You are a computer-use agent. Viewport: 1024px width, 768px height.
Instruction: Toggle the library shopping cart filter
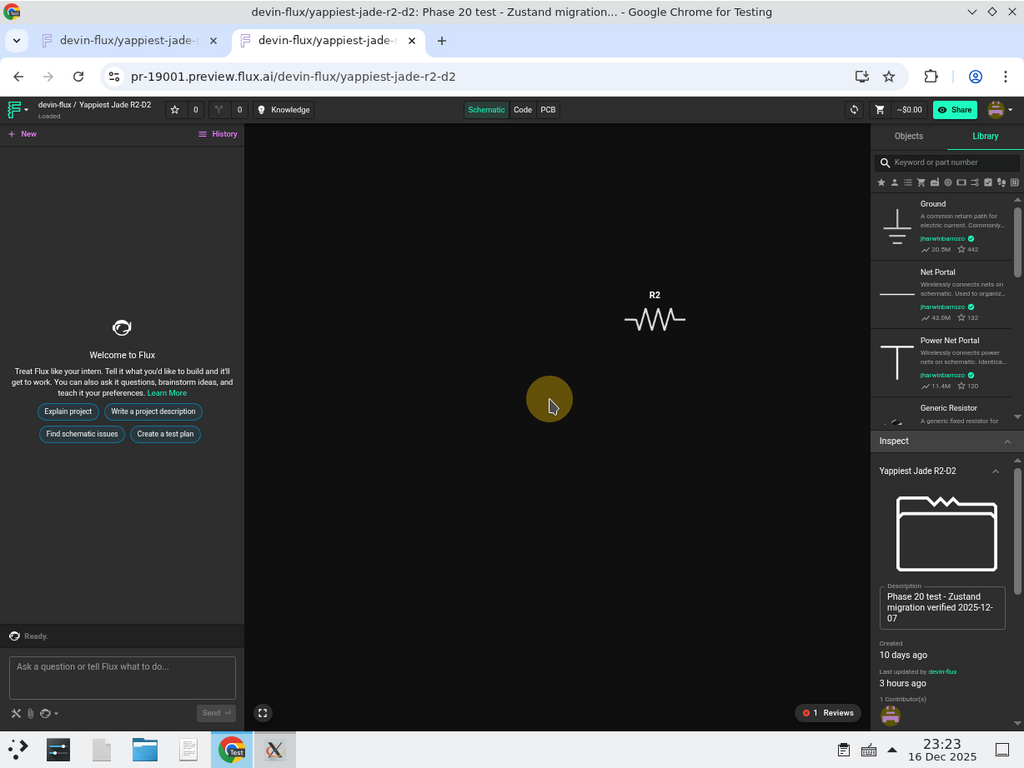click(x=921, y=183)
